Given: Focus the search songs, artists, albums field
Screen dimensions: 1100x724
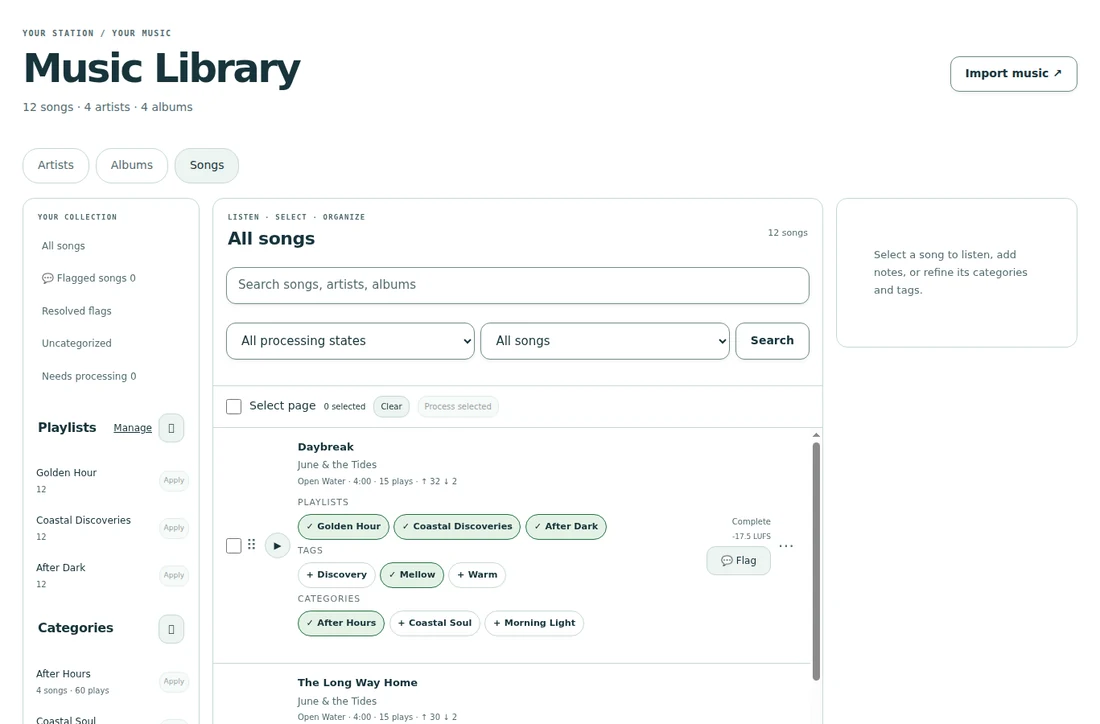Looking at the screenshot, I should [x=517, y=286].
